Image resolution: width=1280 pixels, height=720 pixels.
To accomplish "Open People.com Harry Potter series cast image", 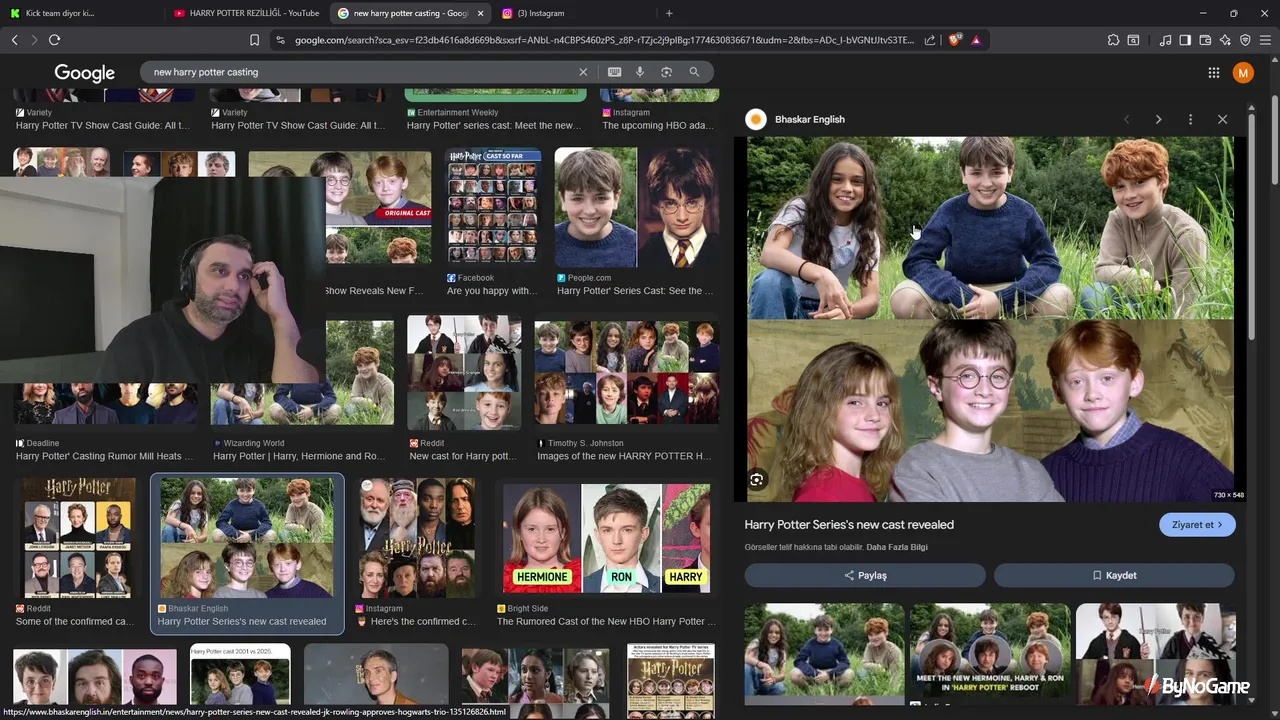I will [x=635, y=207].
